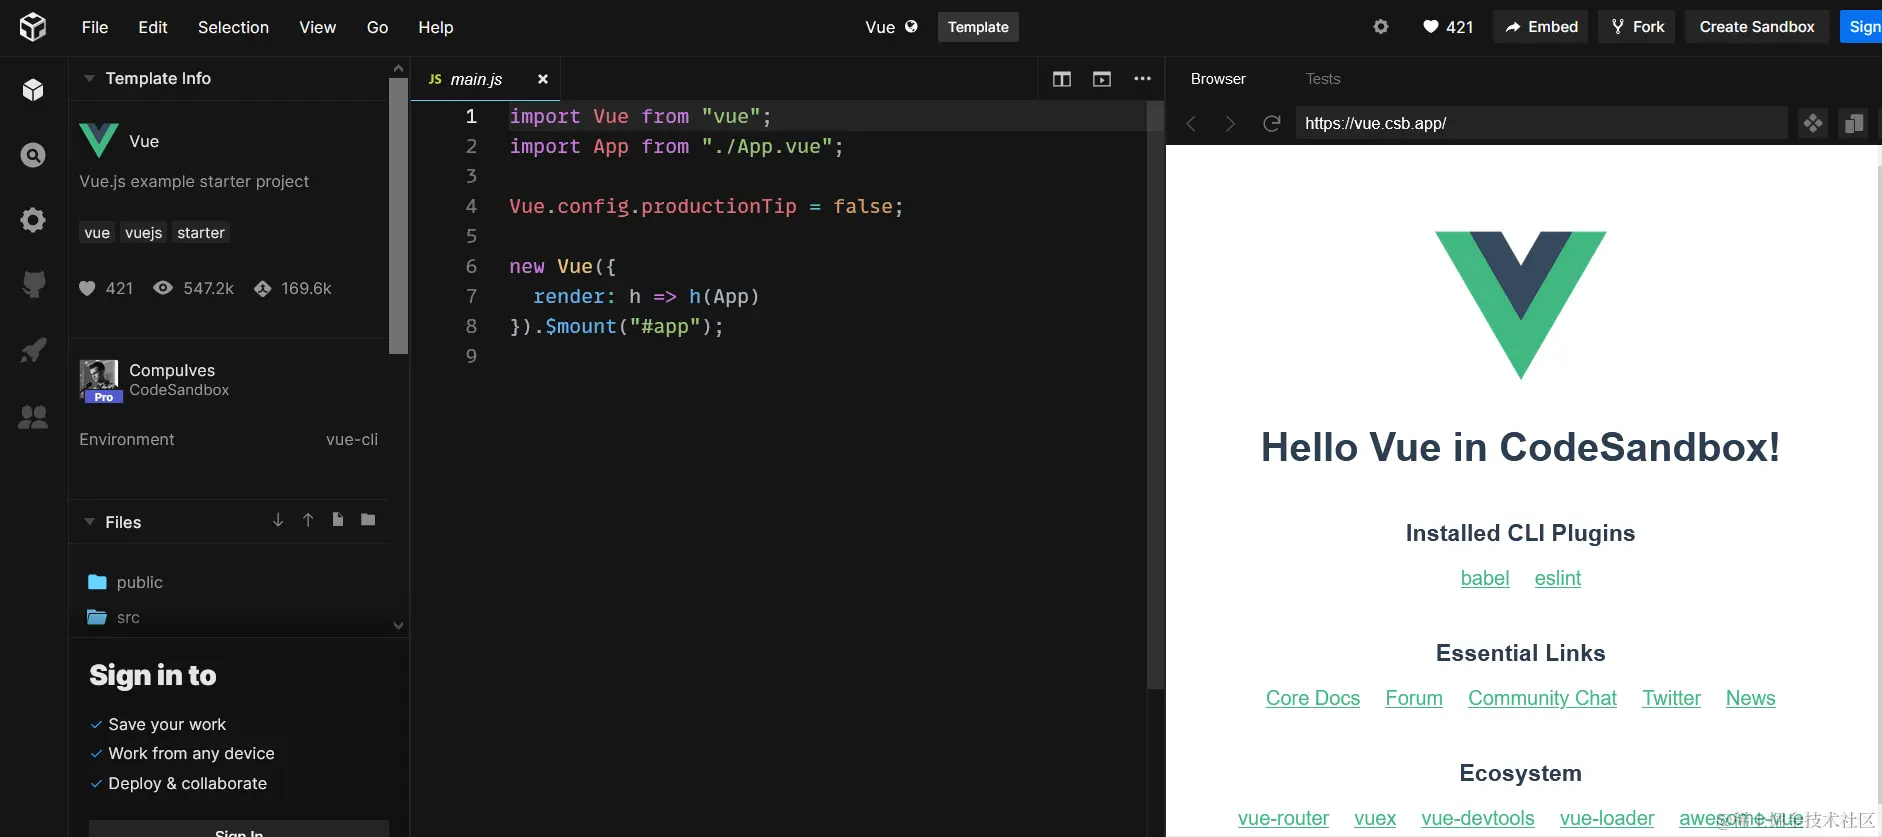
Task: Click the "starter" tag
Action: pos(201,233)
